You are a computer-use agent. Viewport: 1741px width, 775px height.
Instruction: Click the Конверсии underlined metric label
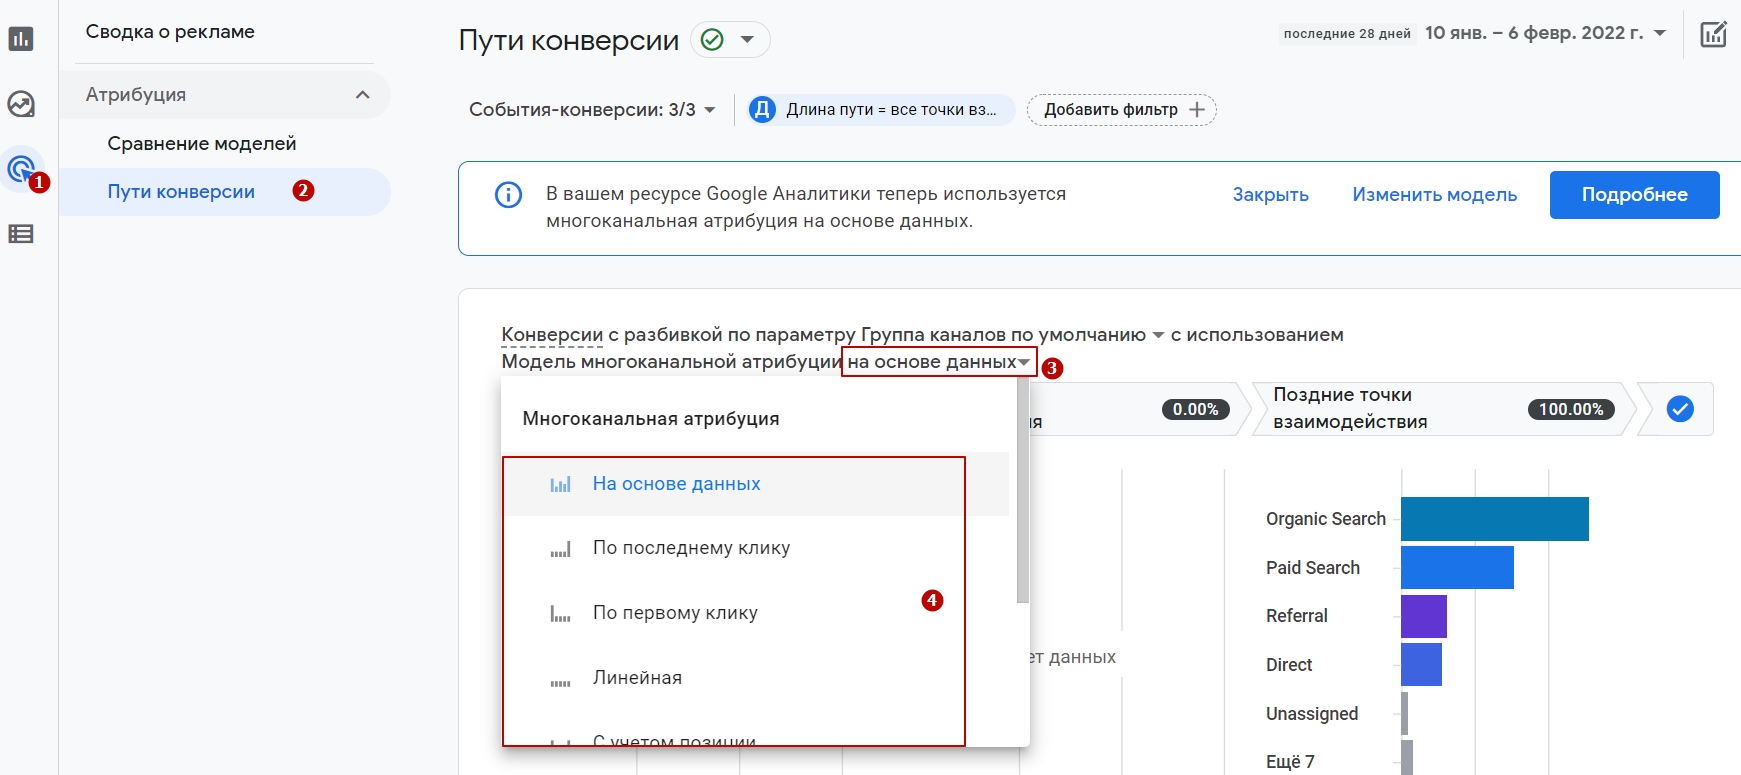pos(552,335)
